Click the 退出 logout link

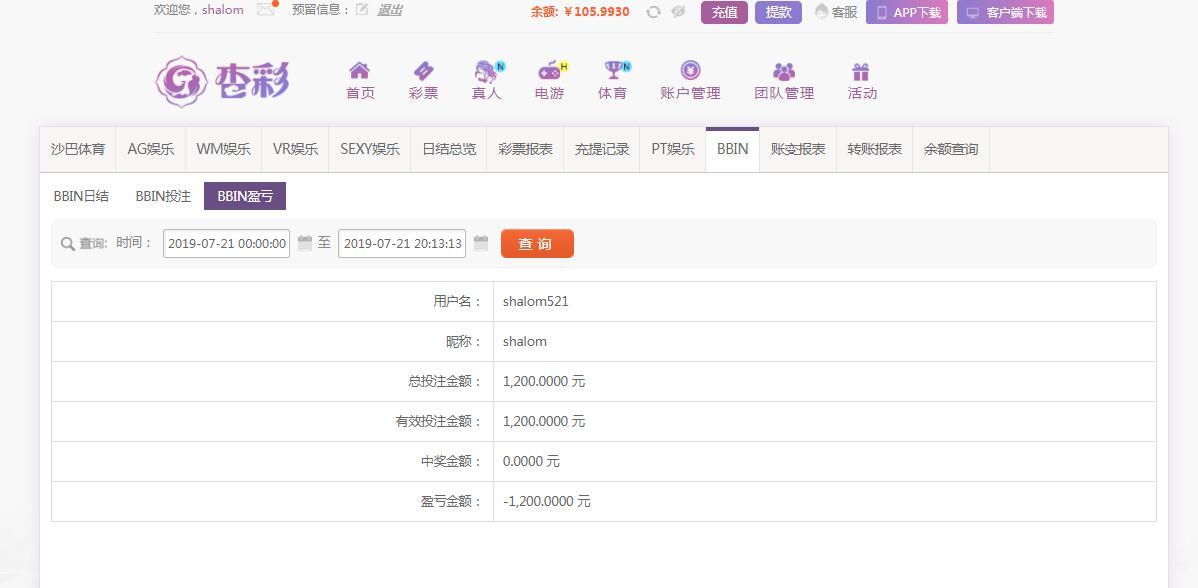tap(389, 10)
